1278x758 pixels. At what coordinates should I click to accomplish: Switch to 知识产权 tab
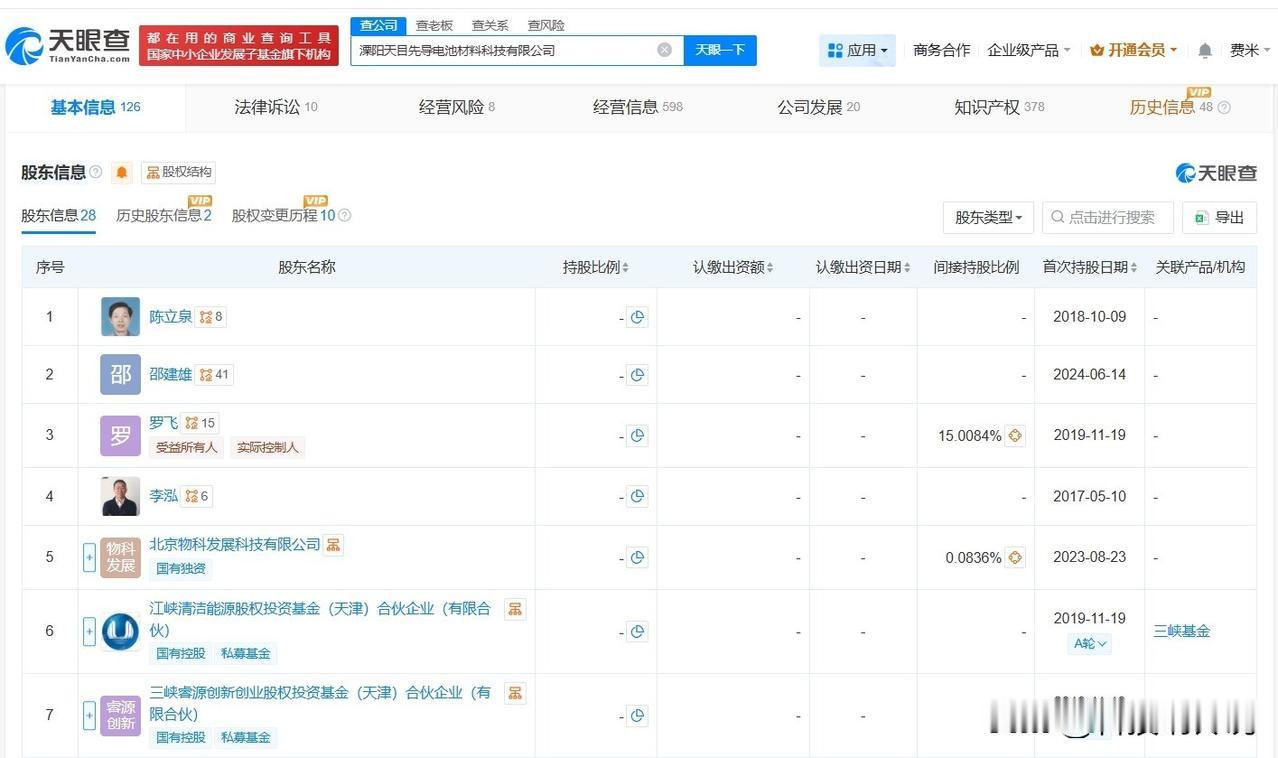point(999,107)
